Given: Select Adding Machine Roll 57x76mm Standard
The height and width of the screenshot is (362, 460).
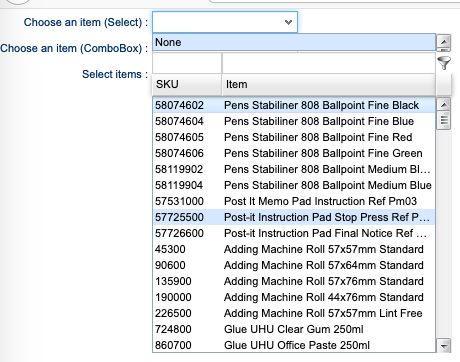Looking at the screenshot, I should 294,281.
